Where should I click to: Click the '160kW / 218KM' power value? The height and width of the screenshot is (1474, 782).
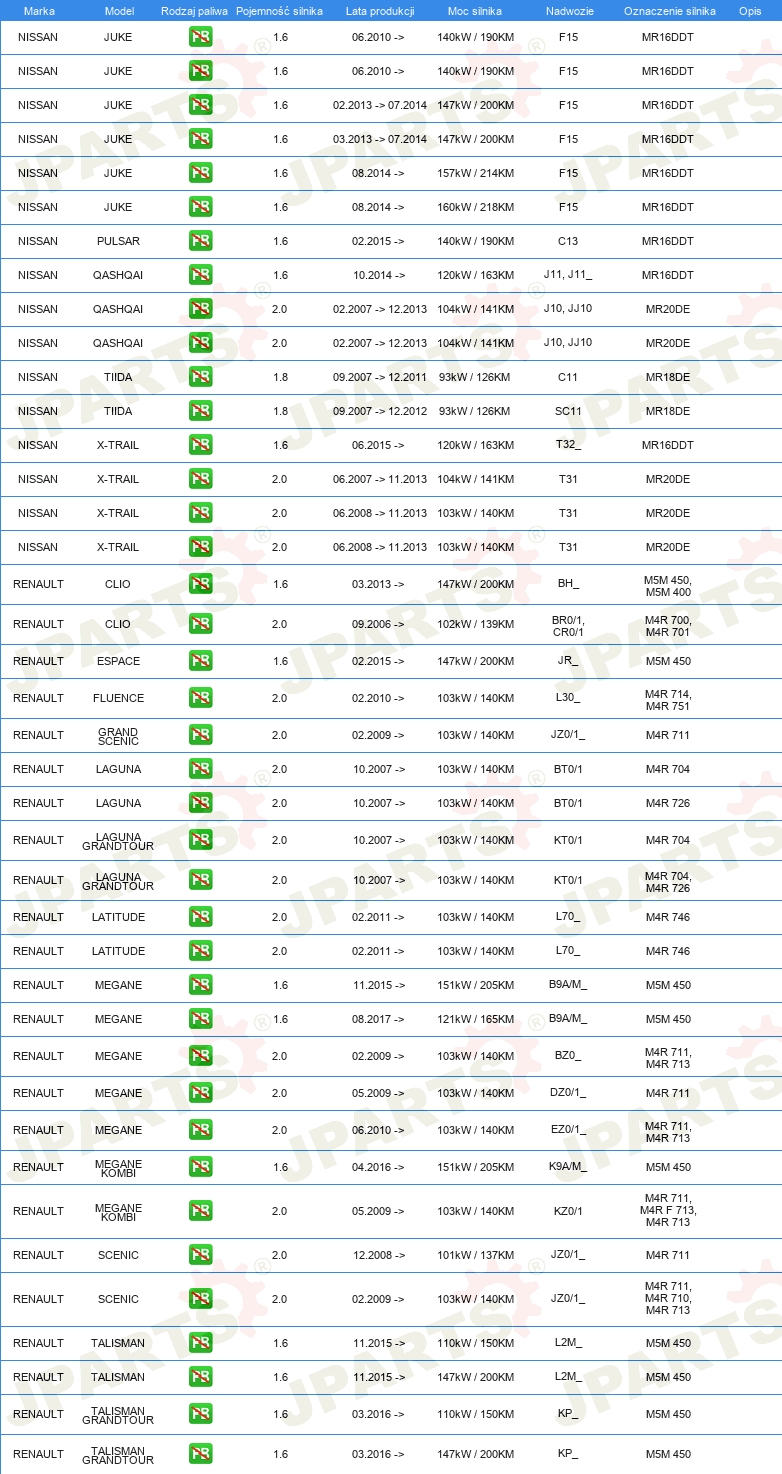point(476,207)
